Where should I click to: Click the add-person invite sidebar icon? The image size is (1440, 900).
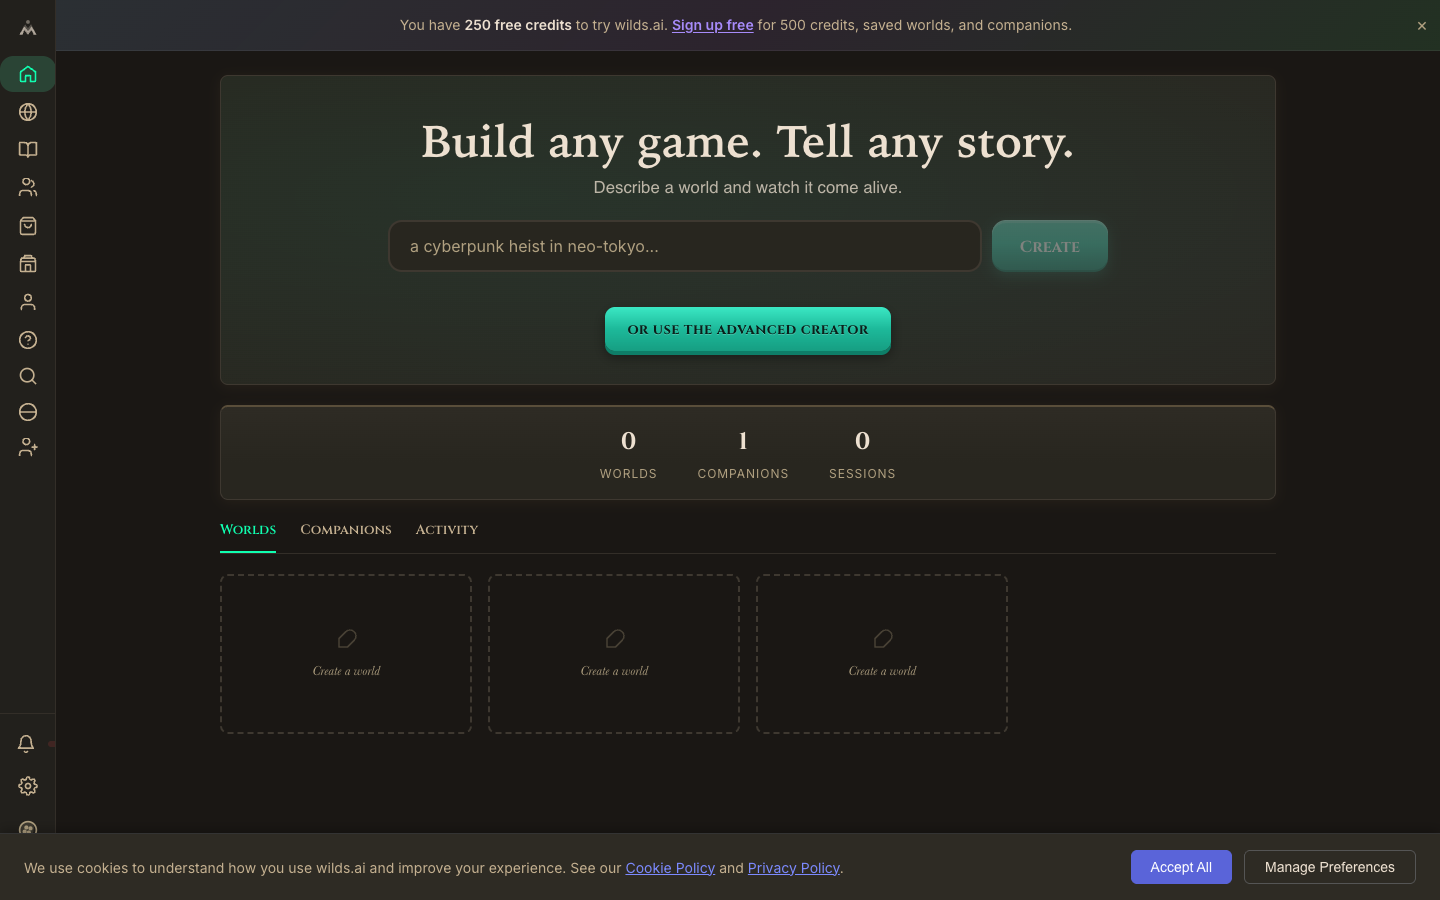tap(28, 448)
